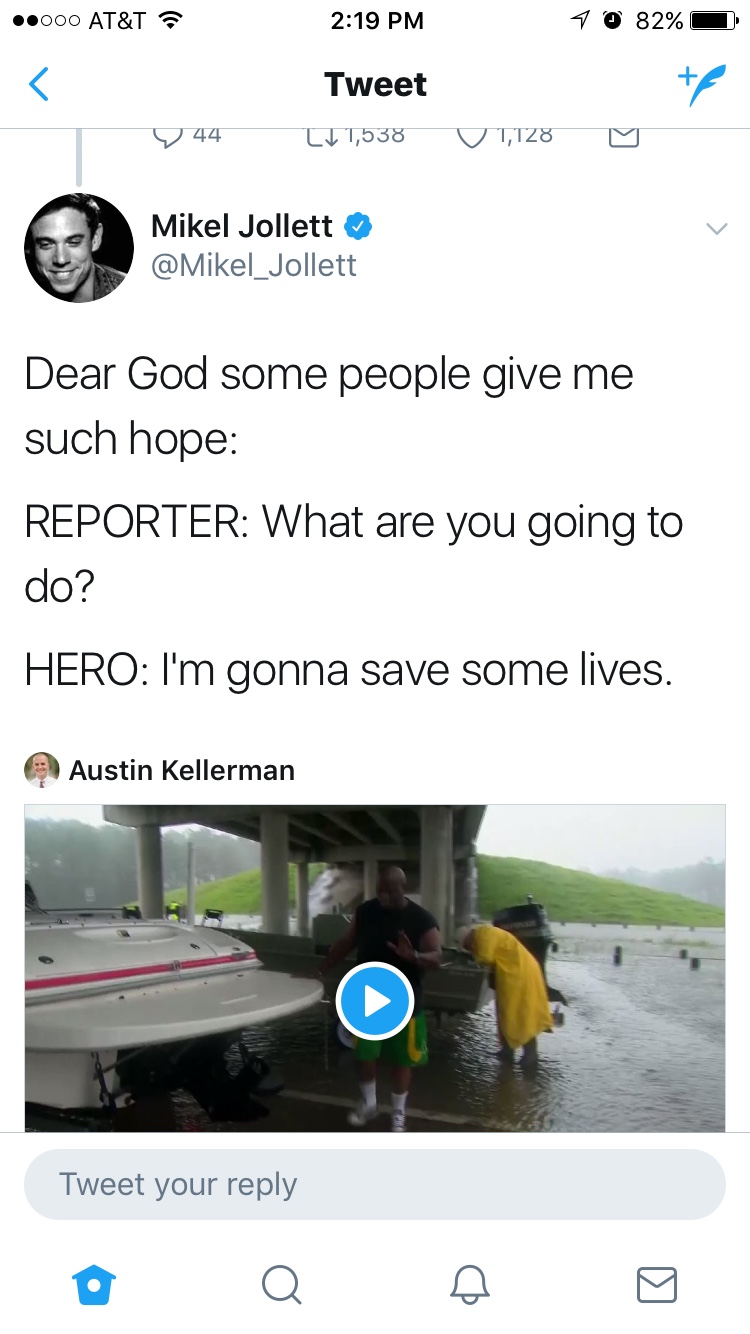Open Mikel Jollett's profile picture
The height and width of the screenshot is (1334, 750).
pyautogui.click(x=79, y=248)
